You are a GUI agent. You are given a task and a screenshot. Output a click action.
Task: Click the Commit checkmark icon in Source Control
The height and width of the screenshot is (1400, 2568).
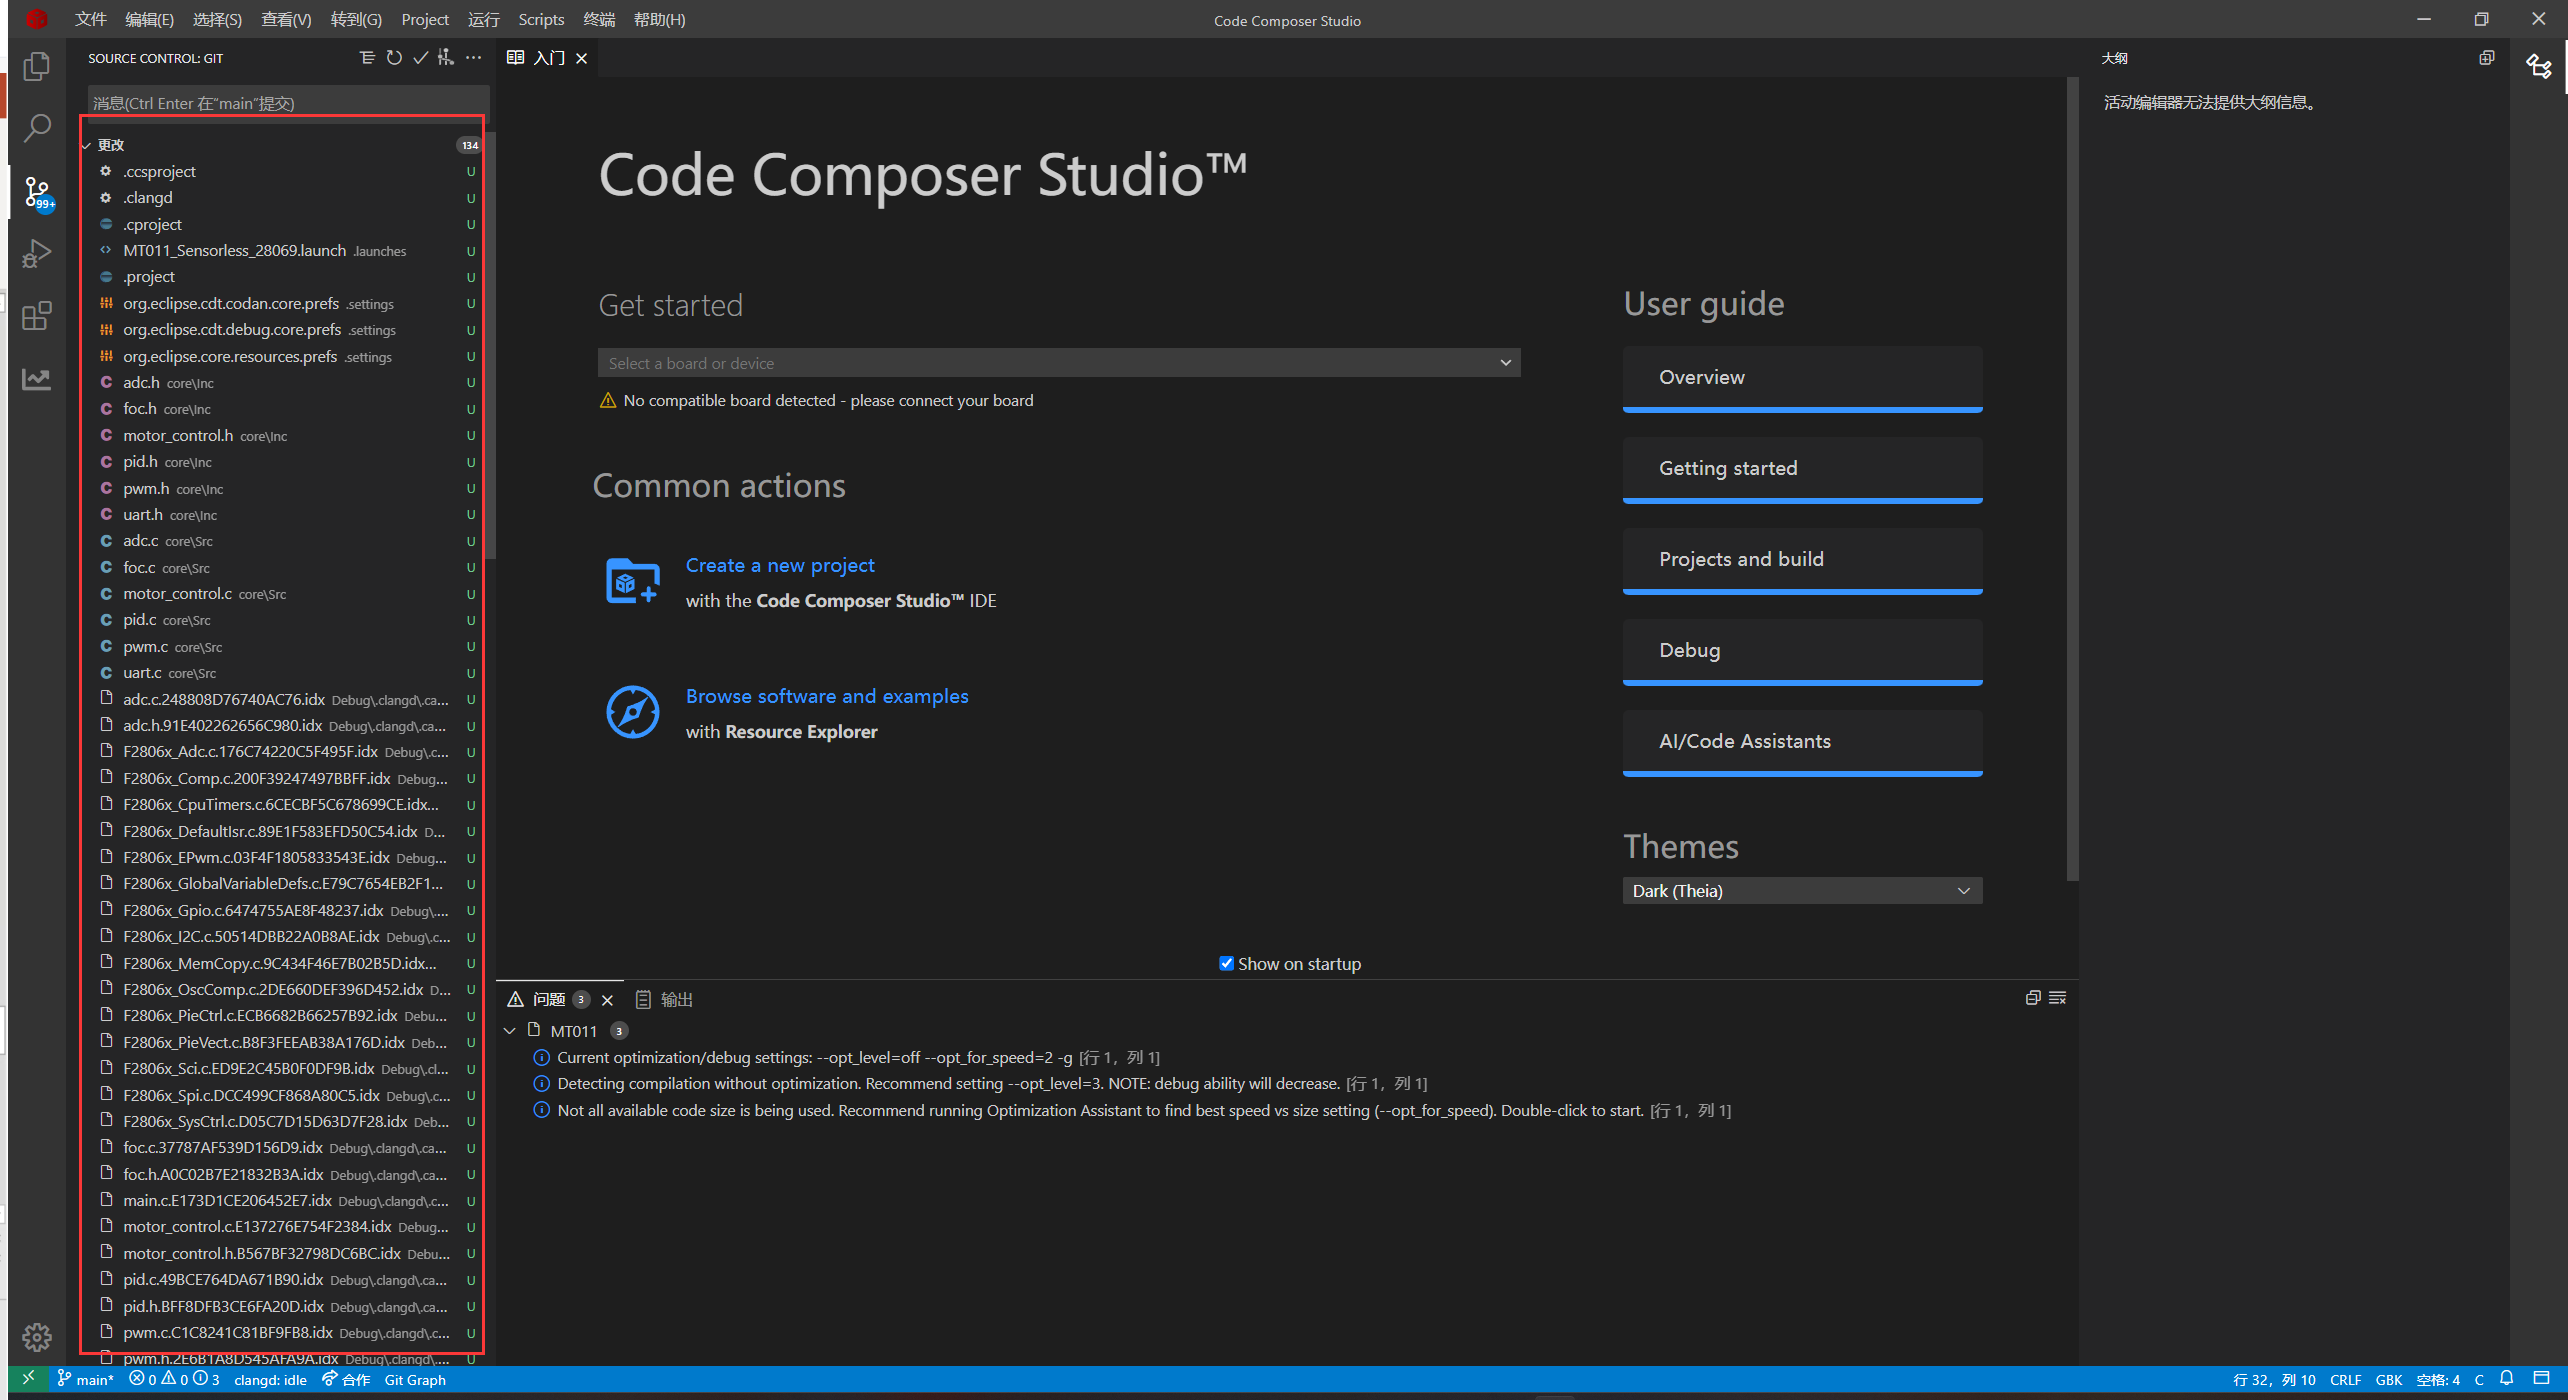(420, 58)
